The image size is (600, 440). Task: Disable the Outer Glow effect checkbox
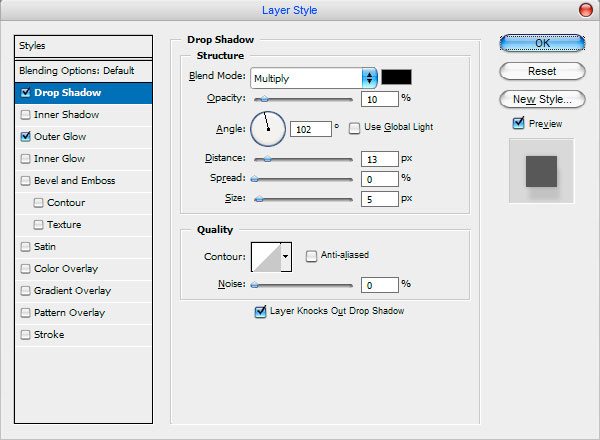(x=25, y=137)
